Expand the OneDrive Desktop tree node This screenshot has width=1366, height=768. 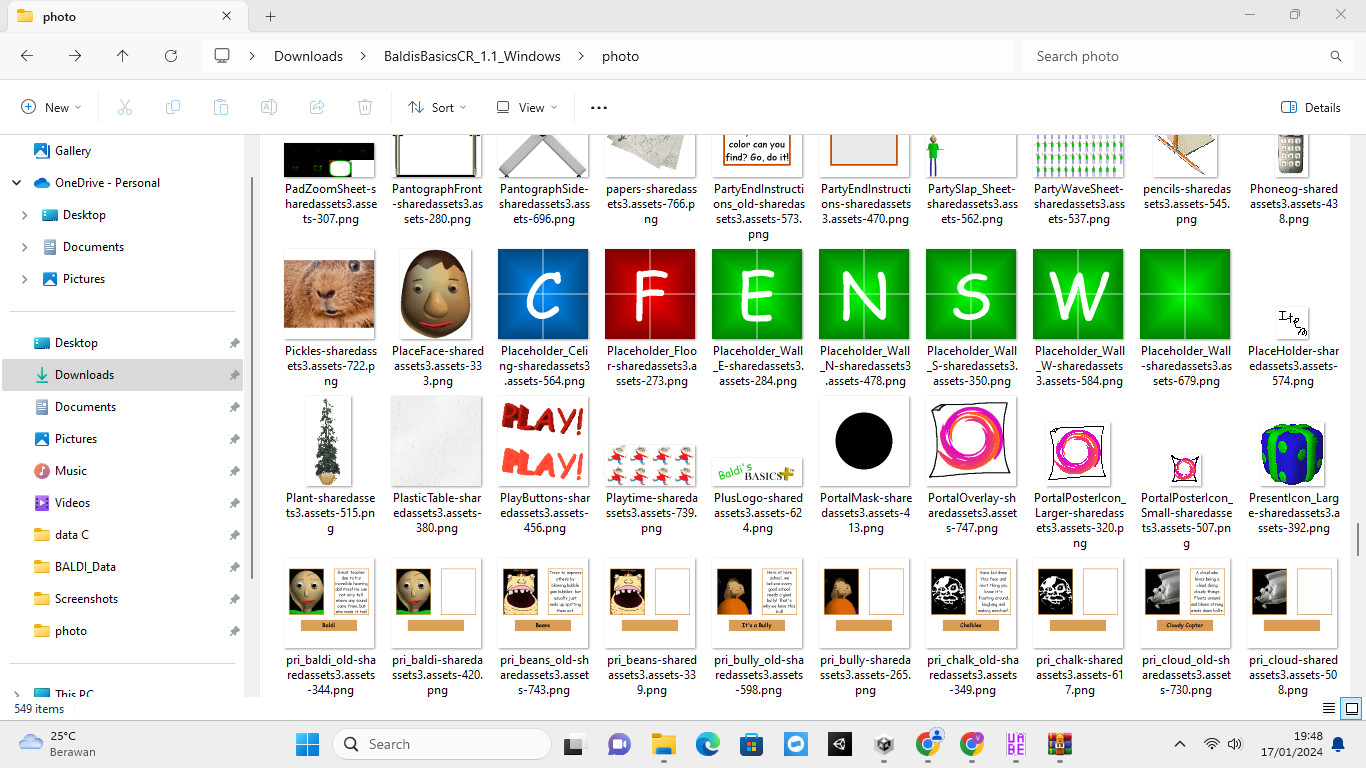pos(25,215)
